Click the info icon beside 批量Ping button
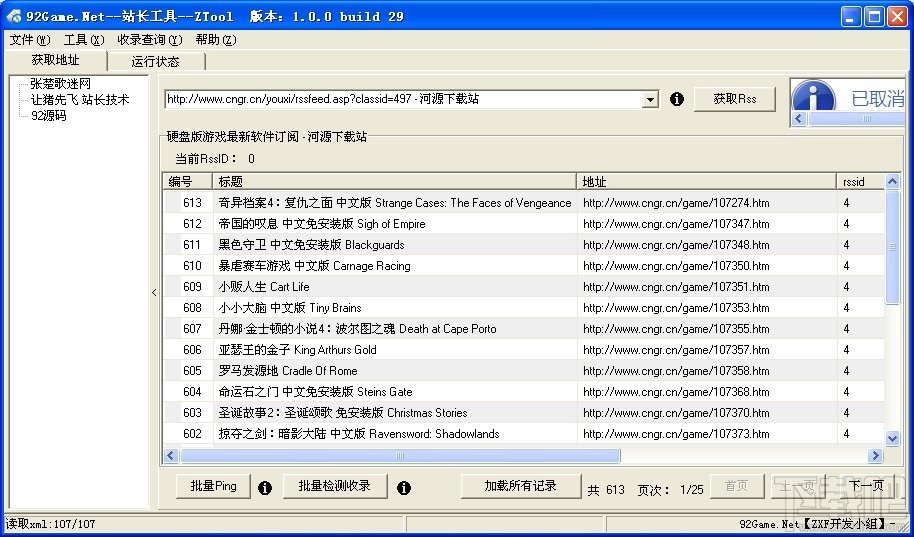The height and width of the screenshot is (537, 914). click(265, 487)
